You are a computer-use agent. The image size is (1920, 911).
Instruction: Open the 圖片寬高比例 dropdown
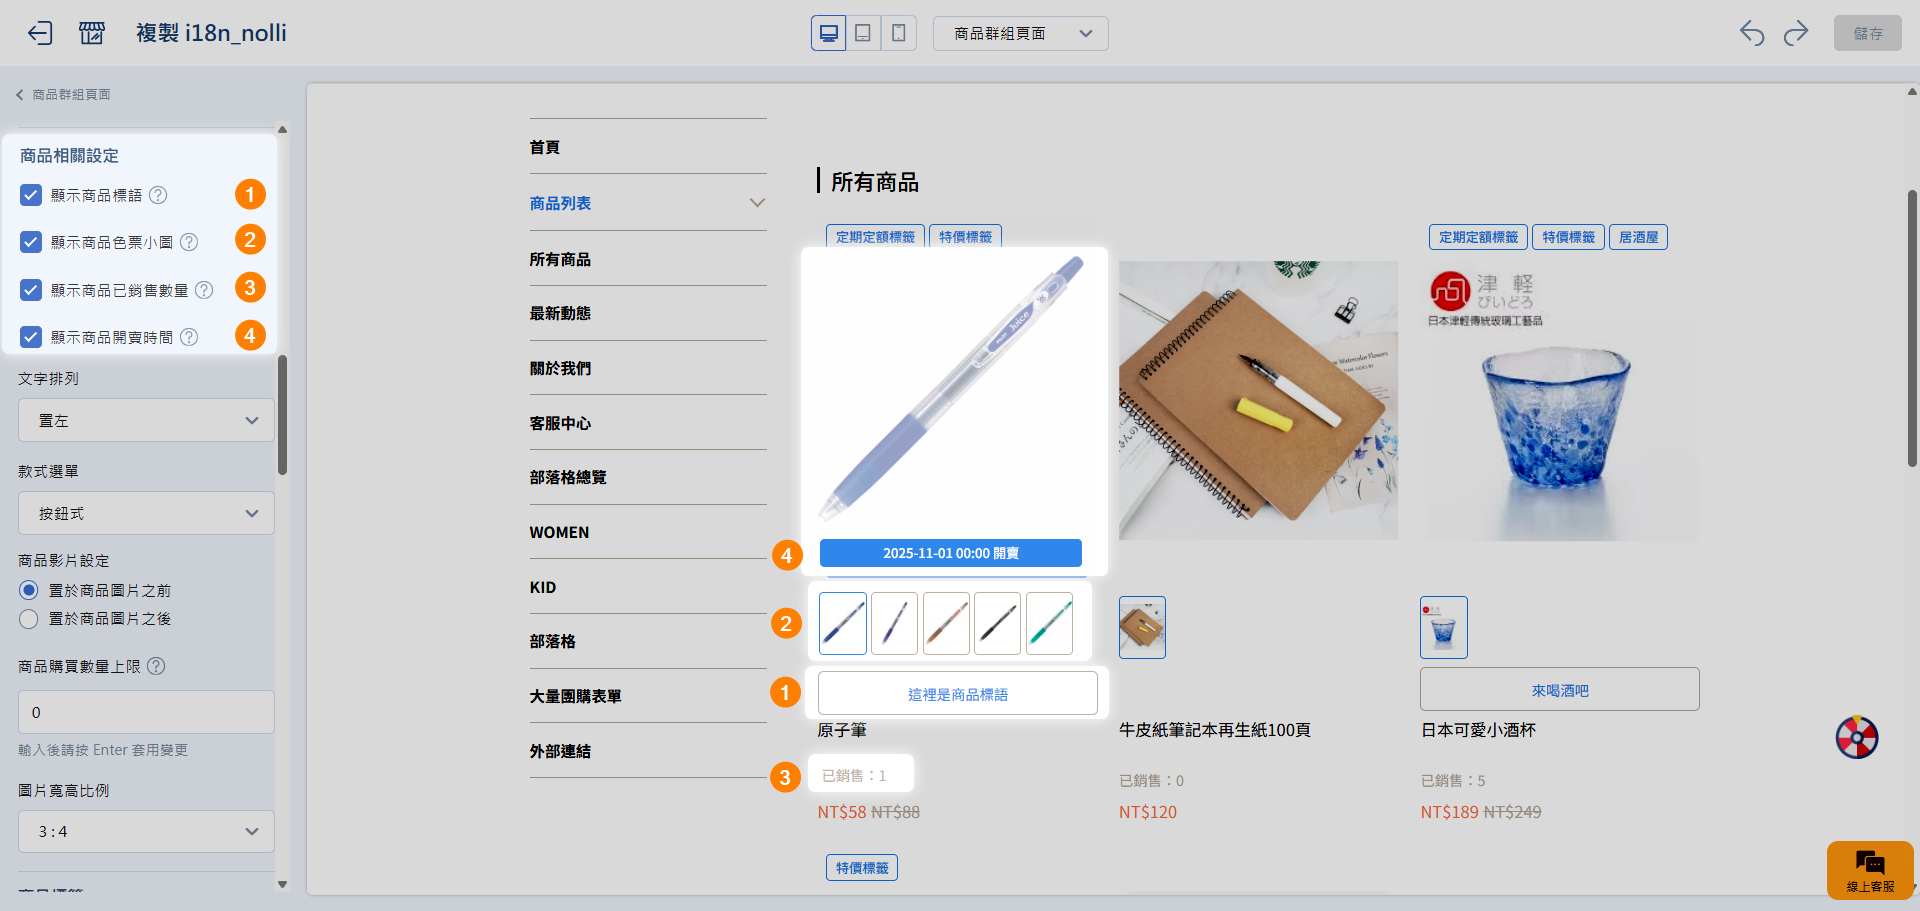(x=146, y=832)
